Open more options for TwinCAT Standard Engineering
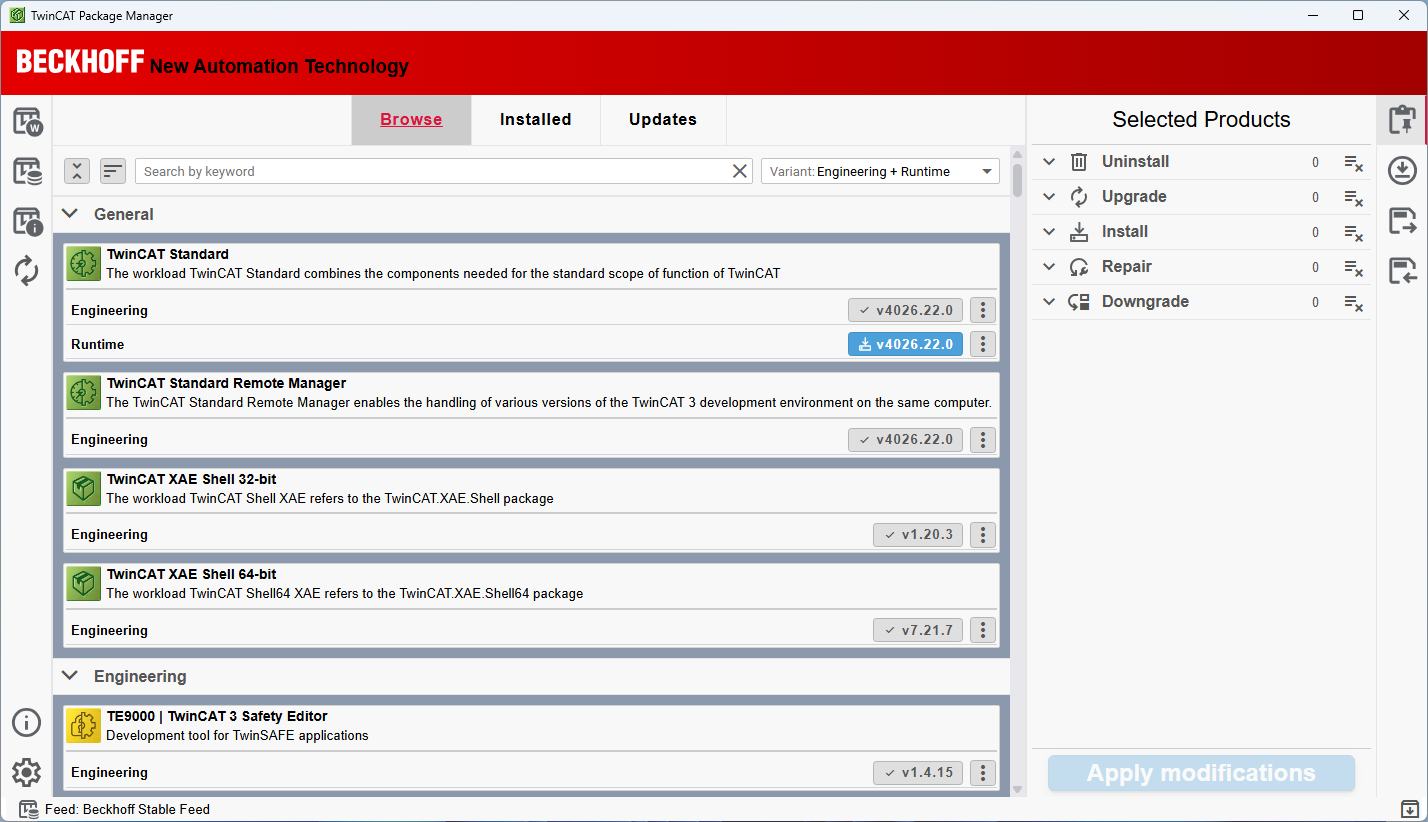Viewport: 1428px width, 822px height. [983, 310]
